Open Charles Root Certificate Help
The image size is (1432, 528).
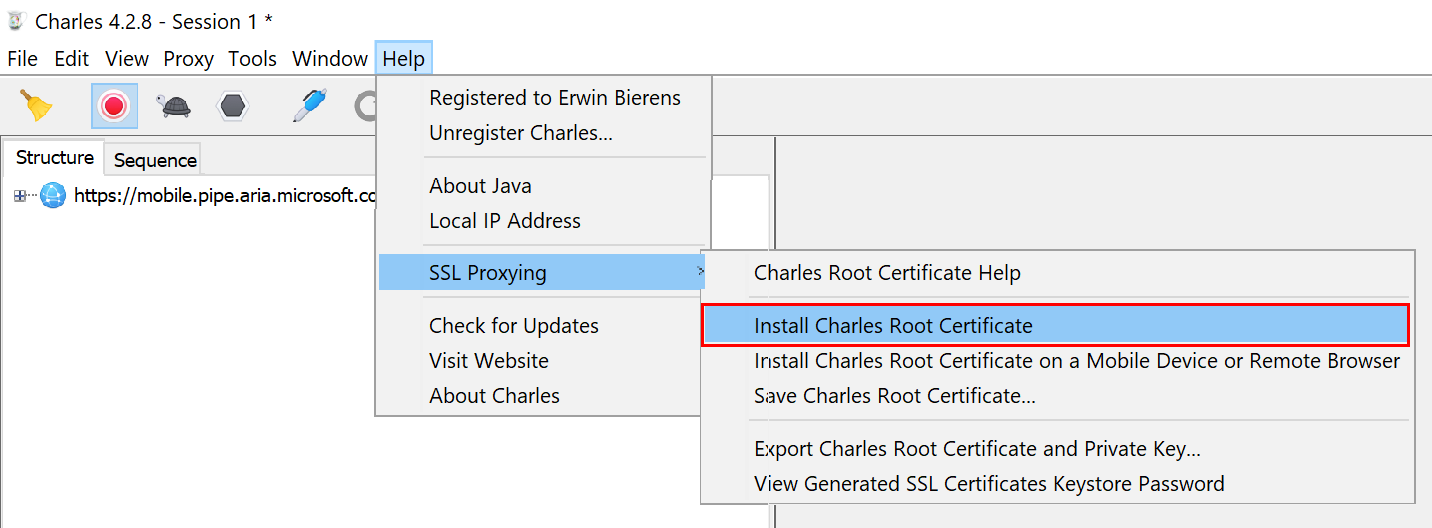click(x=886, y=273)
